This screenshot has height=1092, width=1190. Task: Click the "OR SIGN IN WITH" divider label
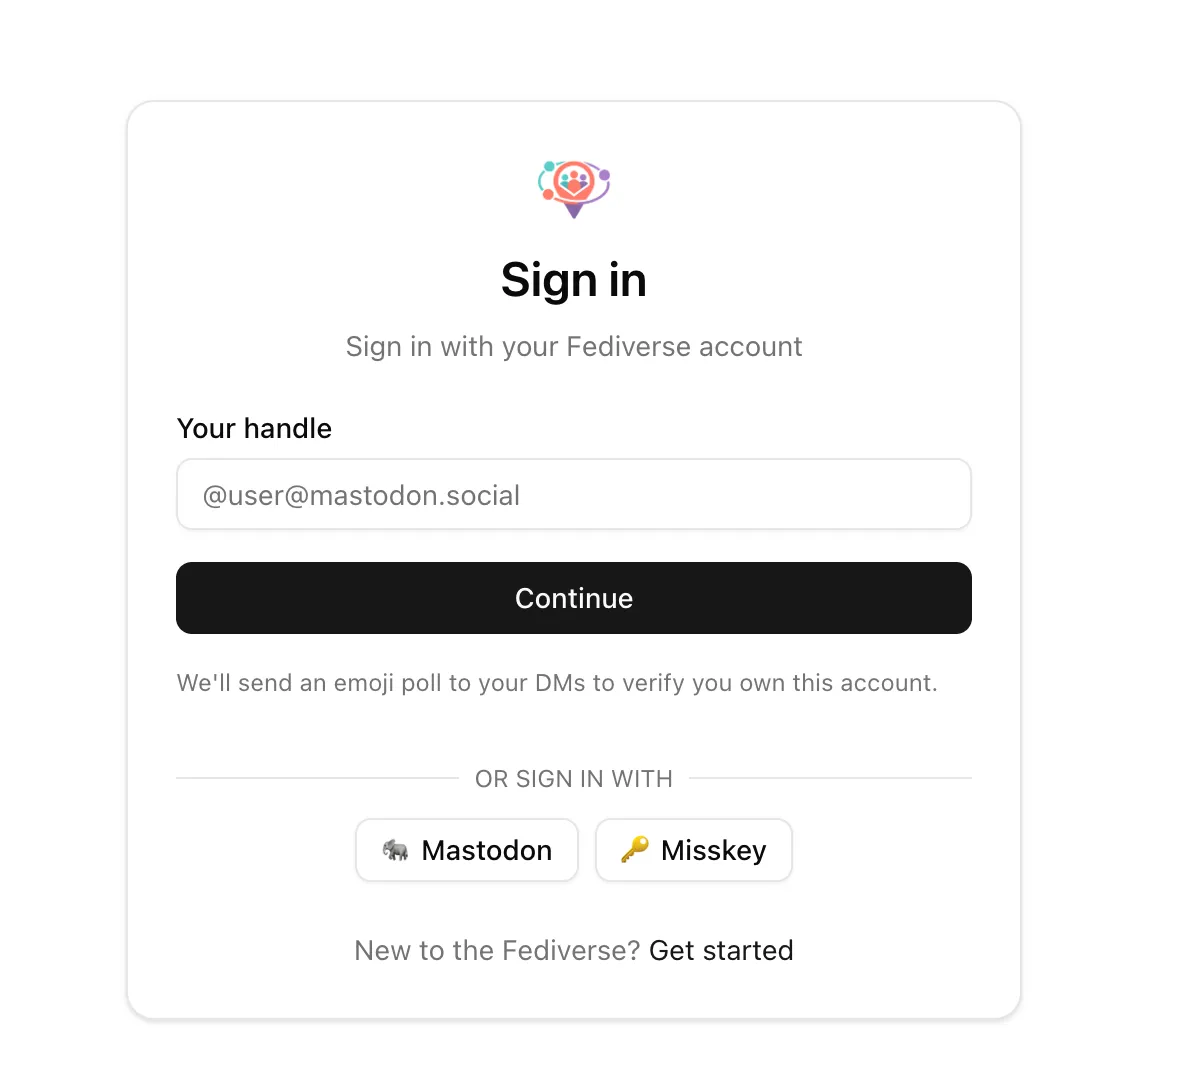574,779
